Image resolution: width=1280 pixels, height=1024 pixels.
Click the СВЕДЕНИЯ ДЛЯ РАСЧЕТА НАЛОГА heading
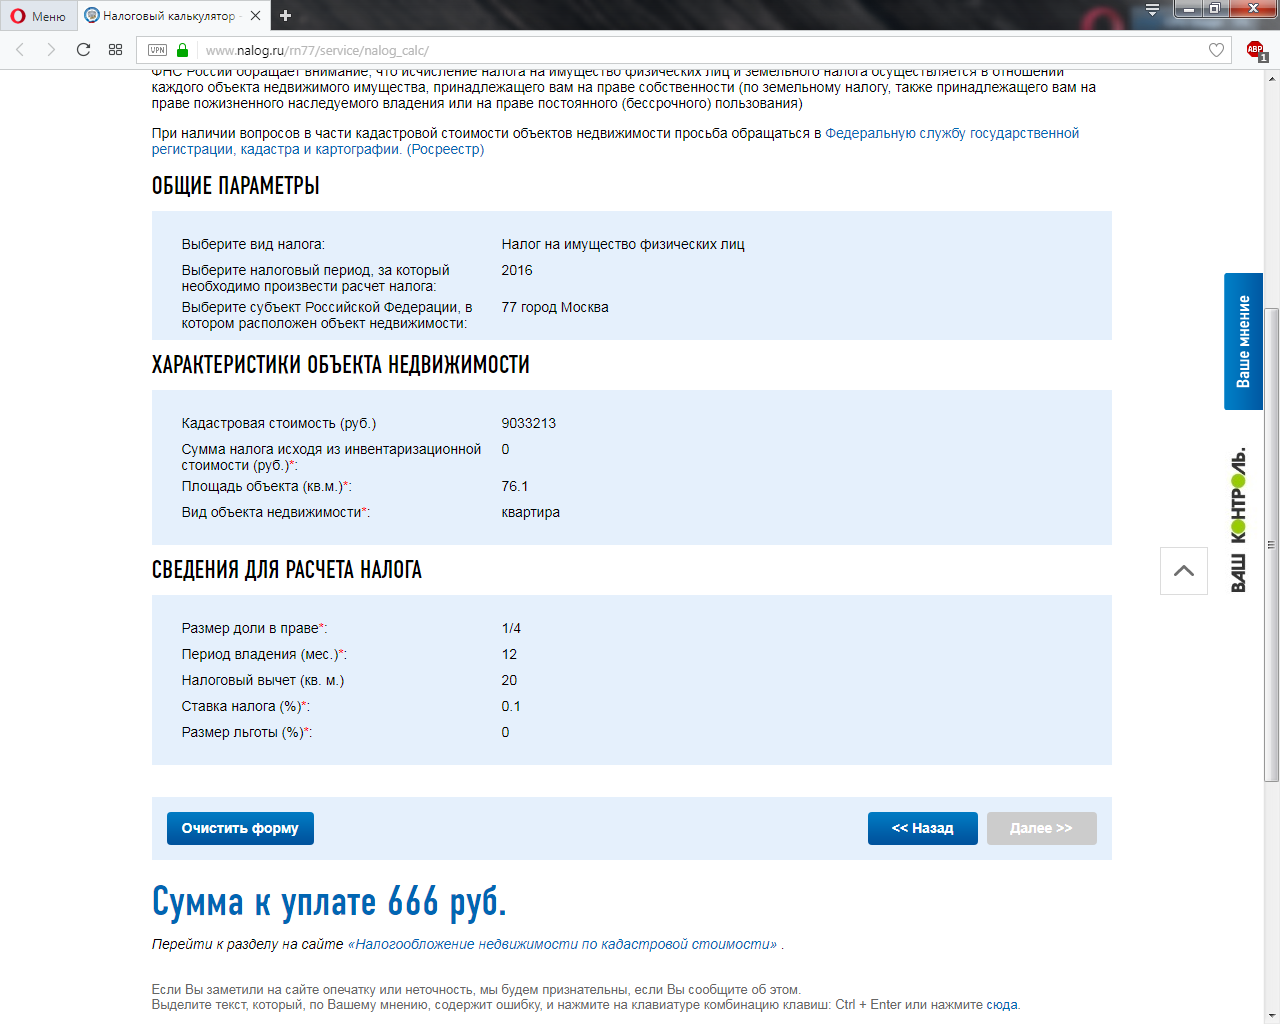[287, 570]
